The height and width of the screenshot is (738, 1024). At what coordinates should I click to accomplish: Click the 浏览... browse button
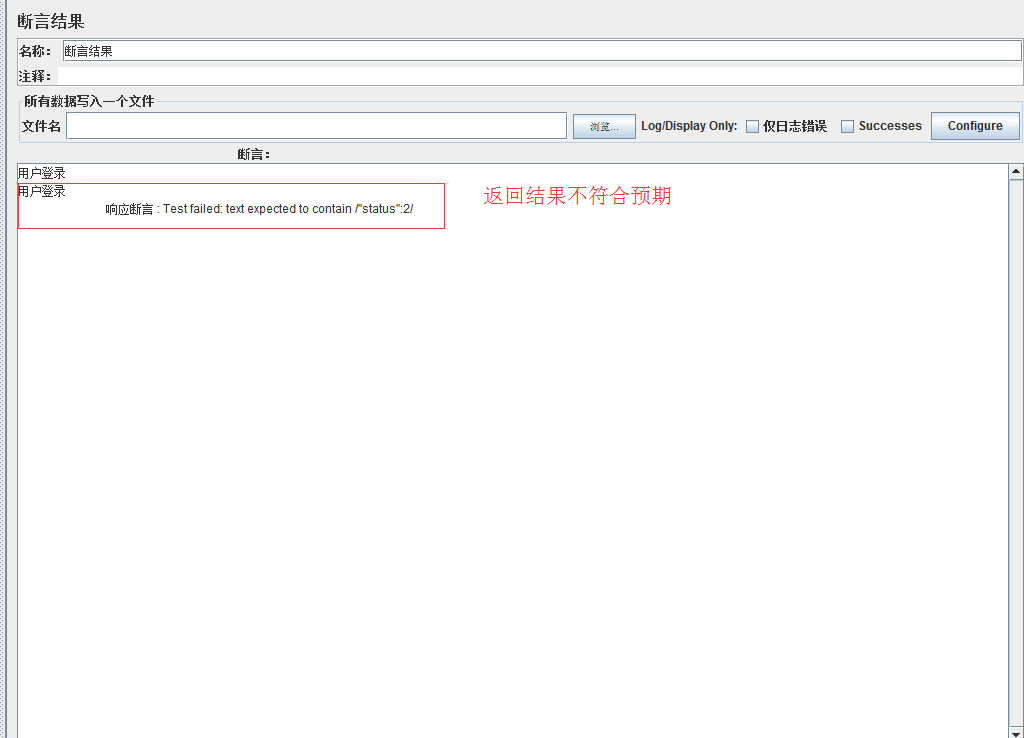(604, 127)
